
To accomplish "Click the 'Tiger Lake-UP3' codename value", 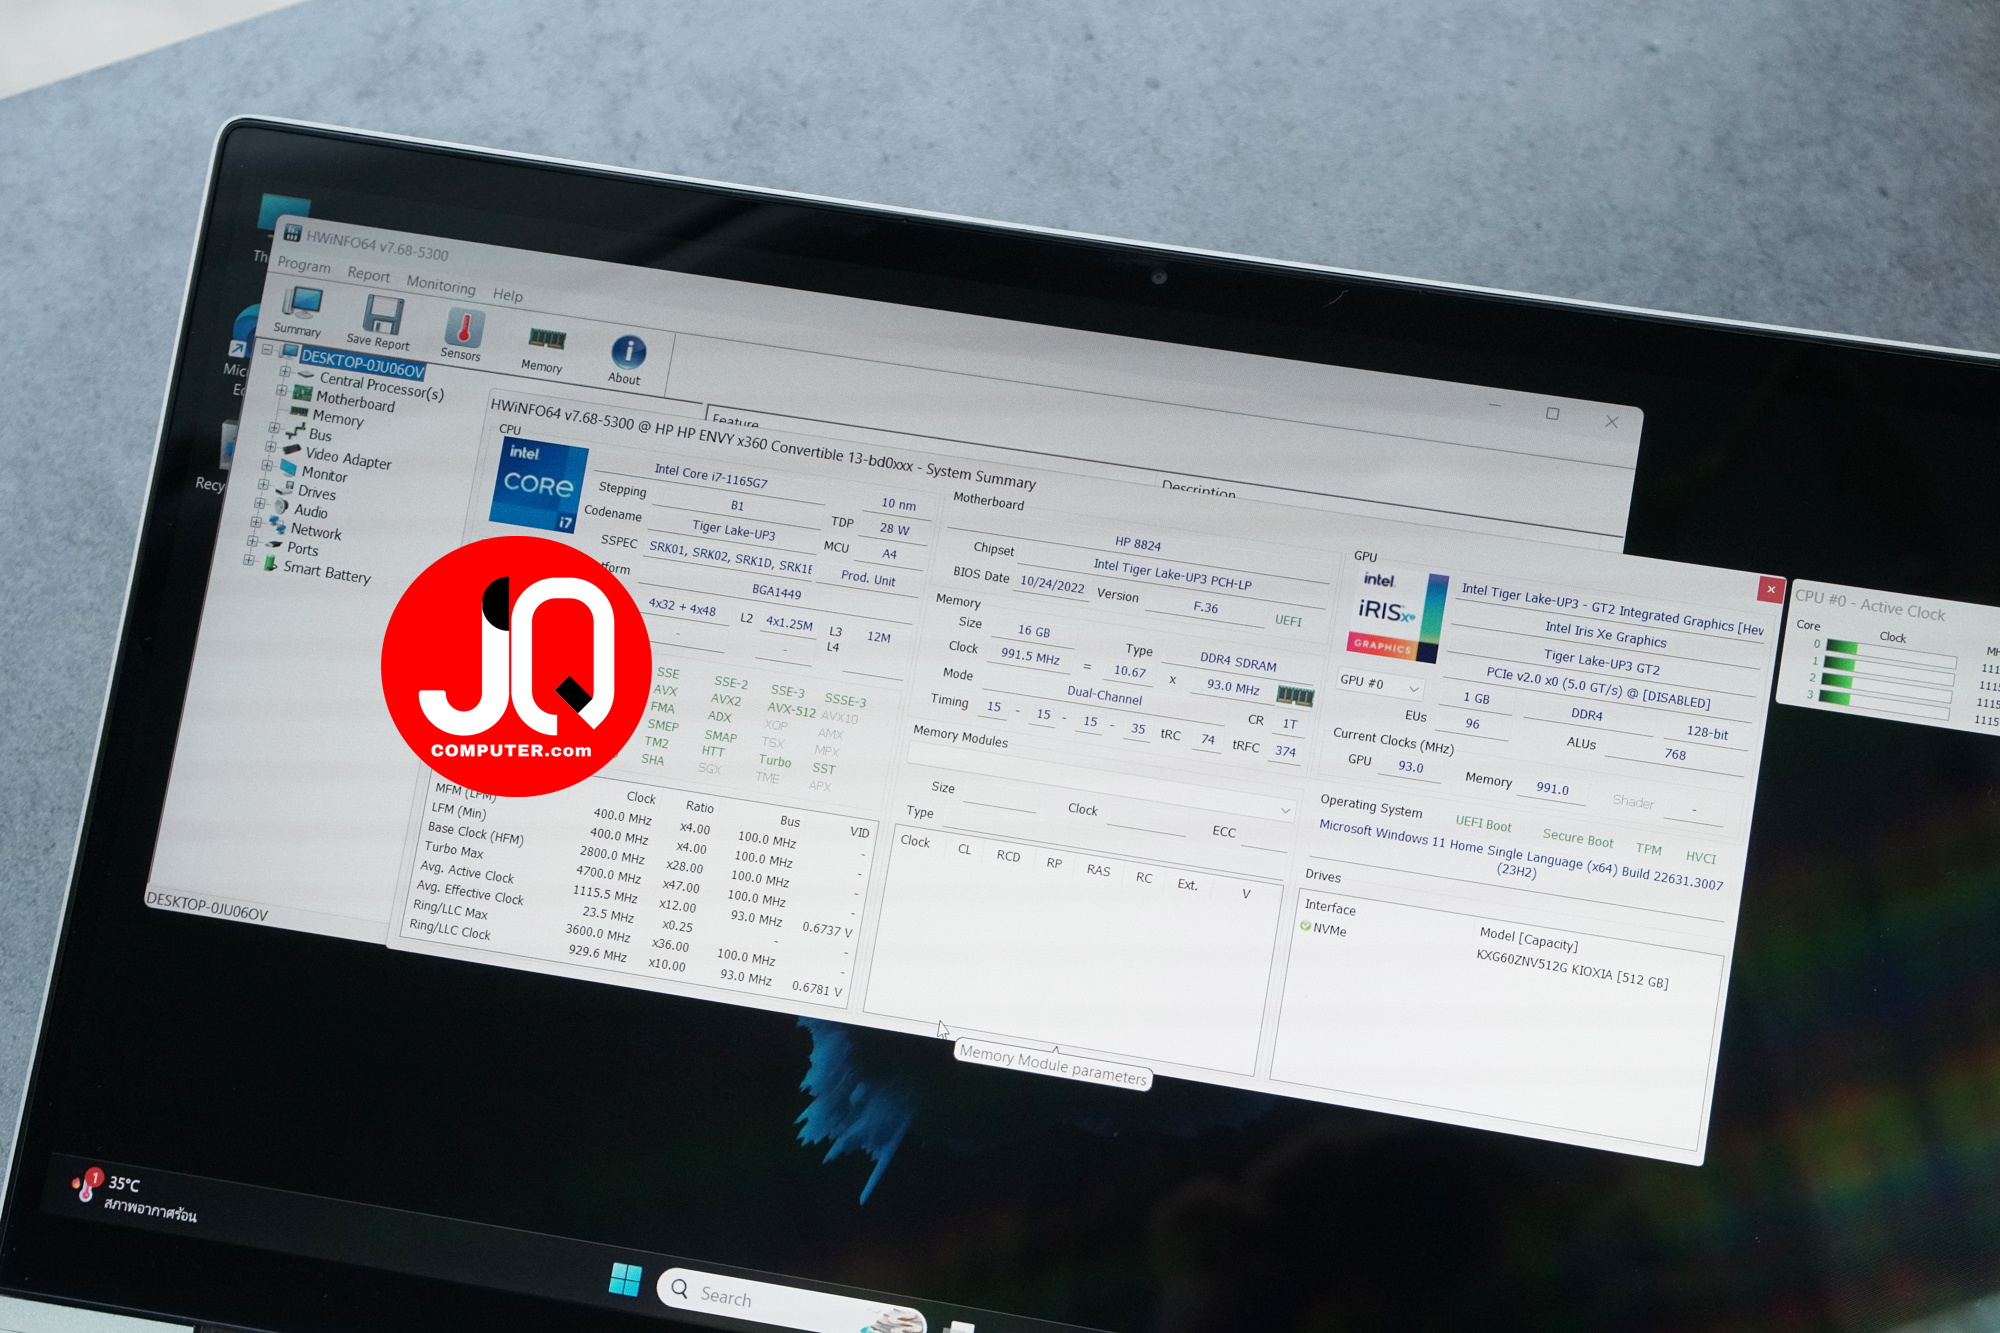I will [733, 530].
